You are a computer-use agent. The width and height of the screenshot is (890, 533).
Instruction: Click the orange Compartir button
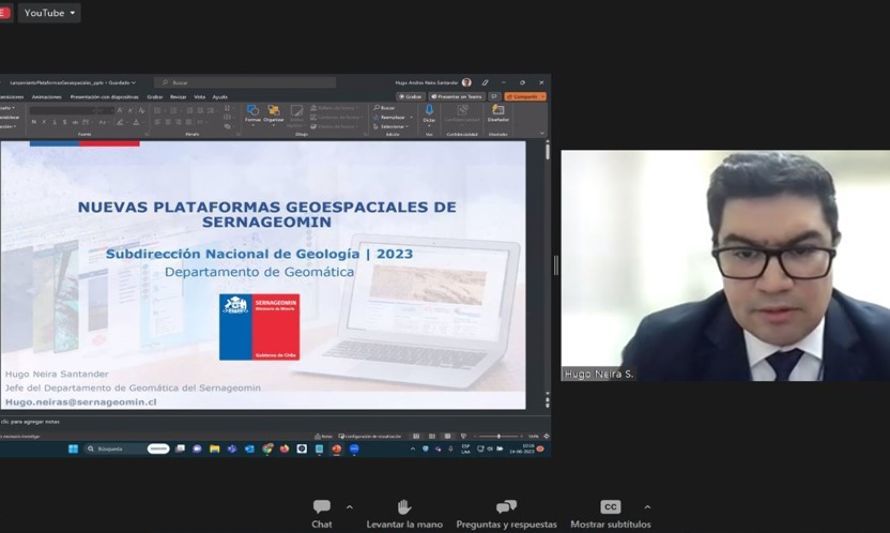tap(526, 96)
